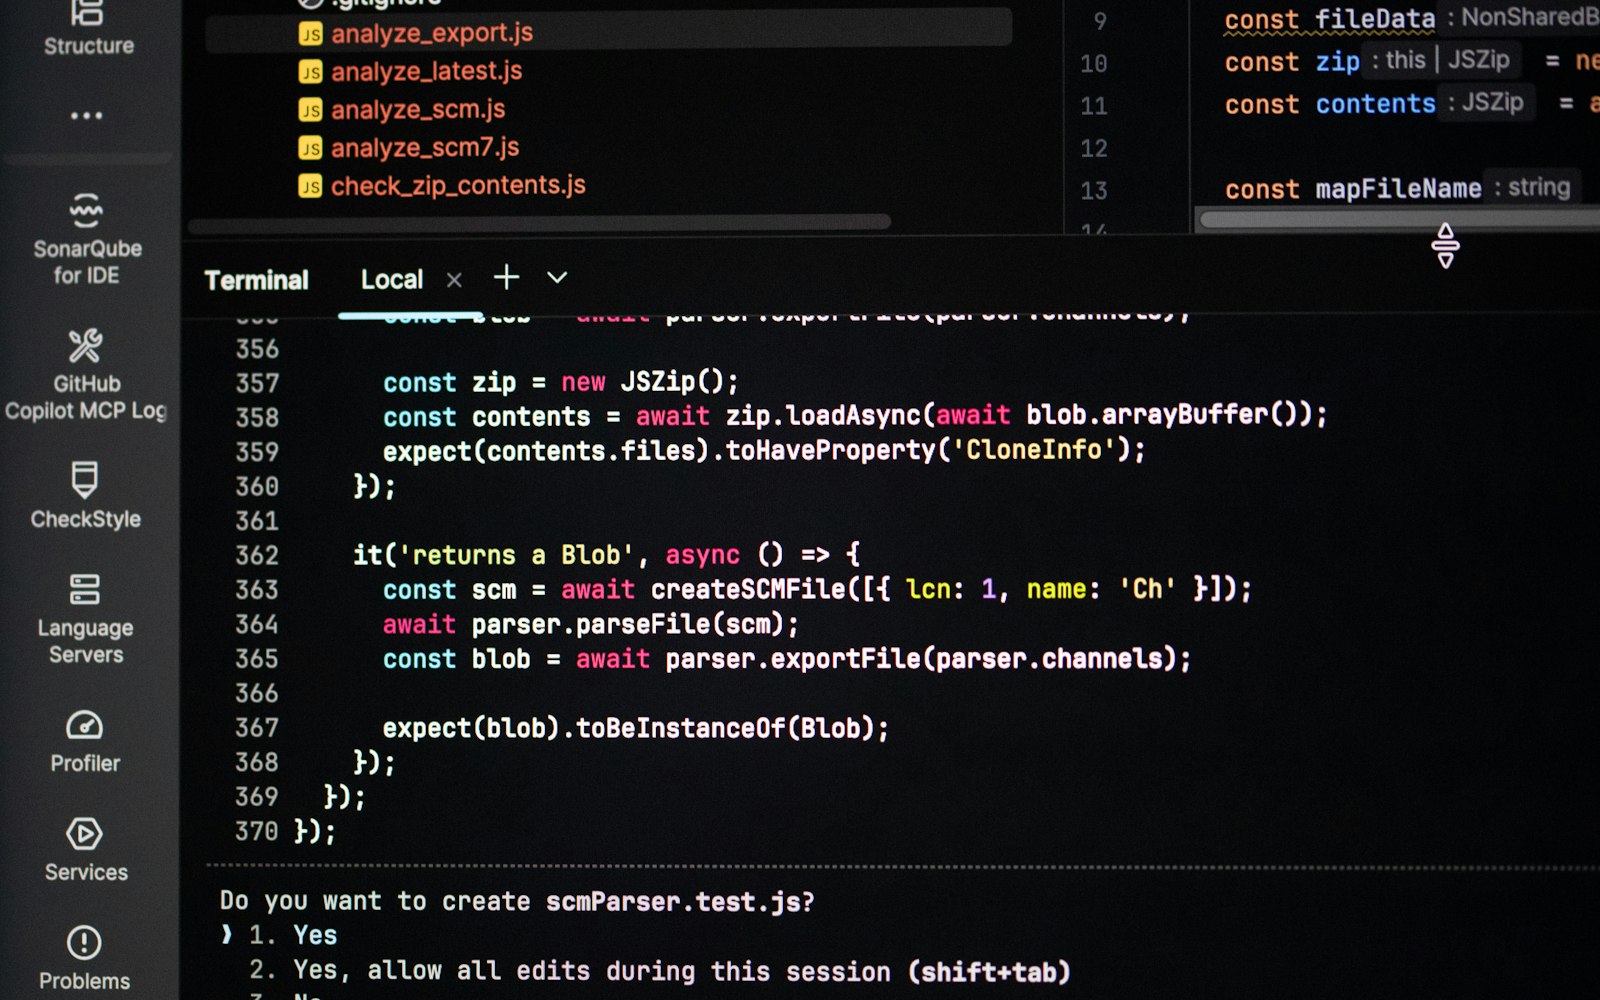This screenshot has height=1000, width=1600.
Task: Switch to the Local terminal tab
Action: (x=392, y=280)
